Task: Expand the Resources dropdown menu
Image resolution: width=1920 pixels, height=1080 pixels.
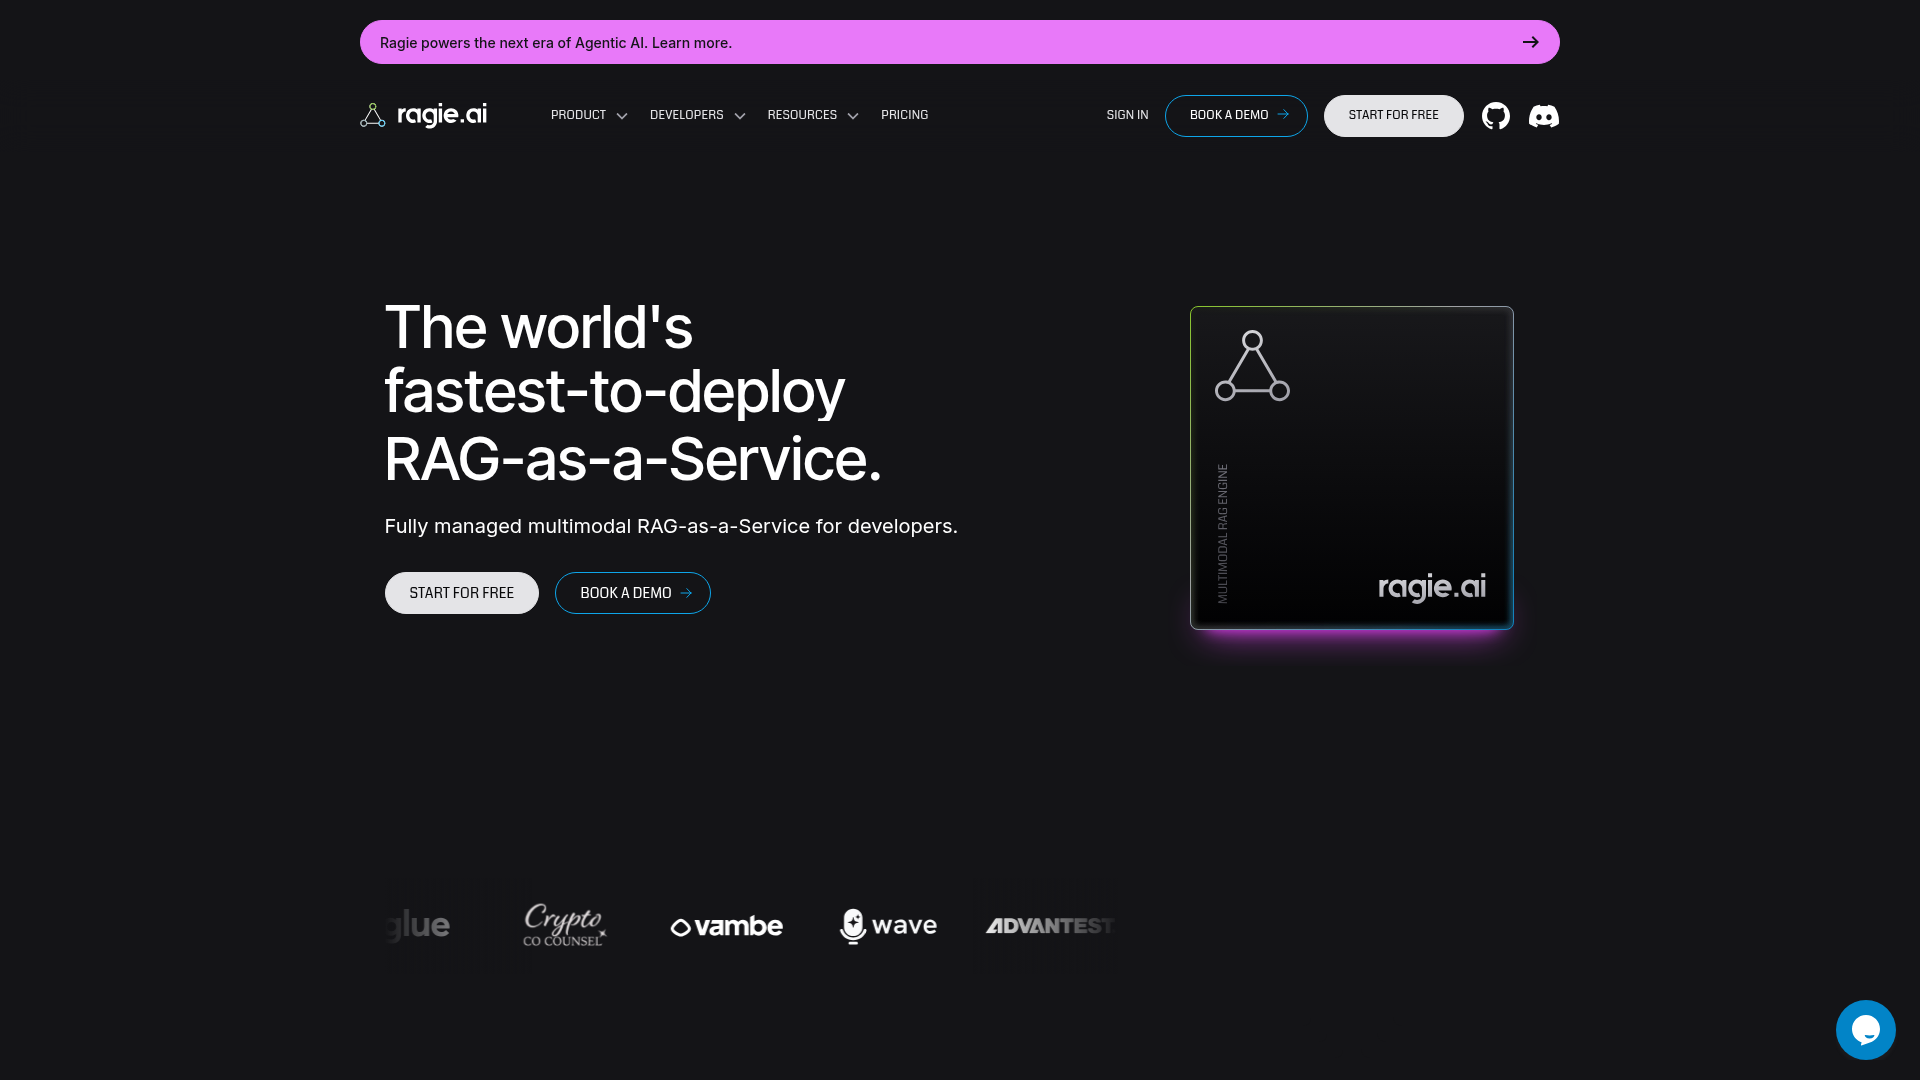Action: click(812, 115)
